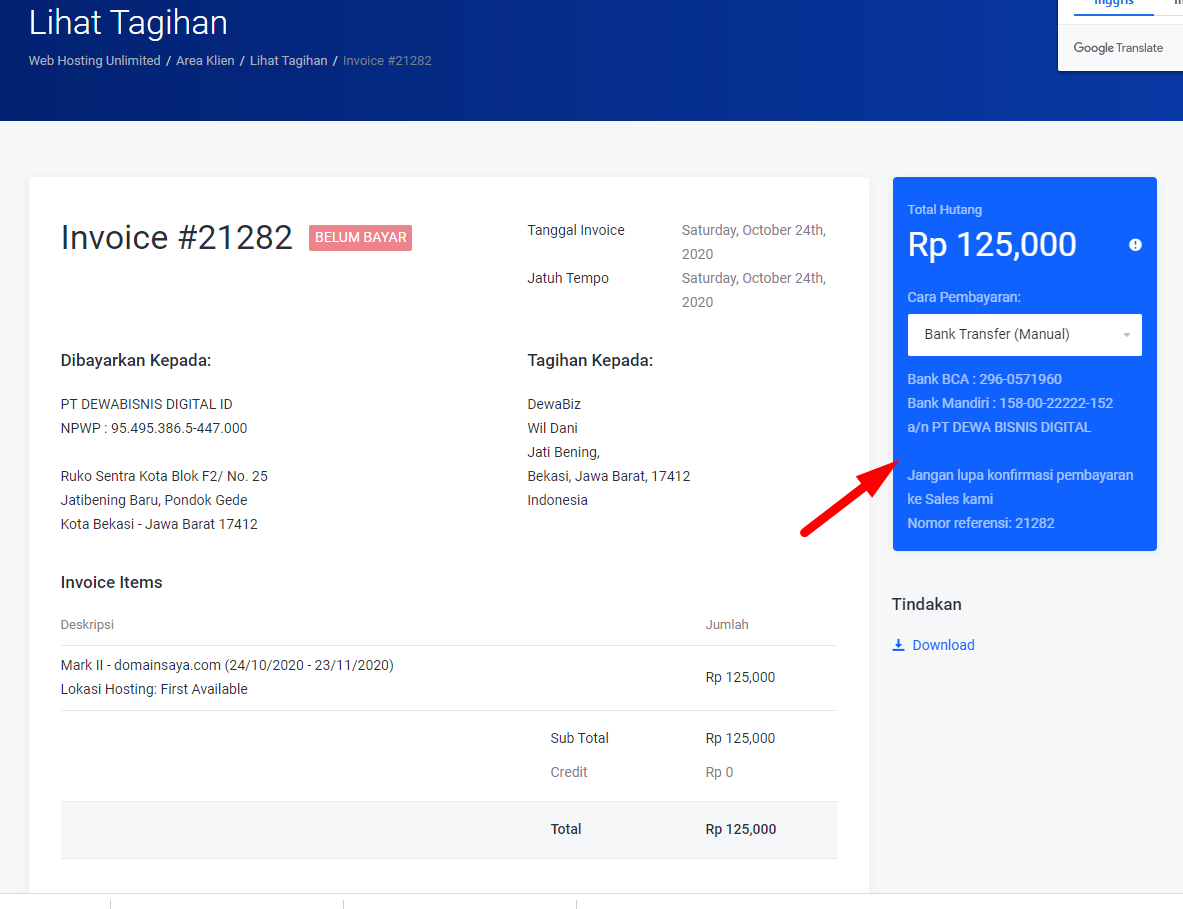1183x909 pixels.
Task: Navigate to Lihat Tagihan breadcrumb link
Action: pos(288,61)
